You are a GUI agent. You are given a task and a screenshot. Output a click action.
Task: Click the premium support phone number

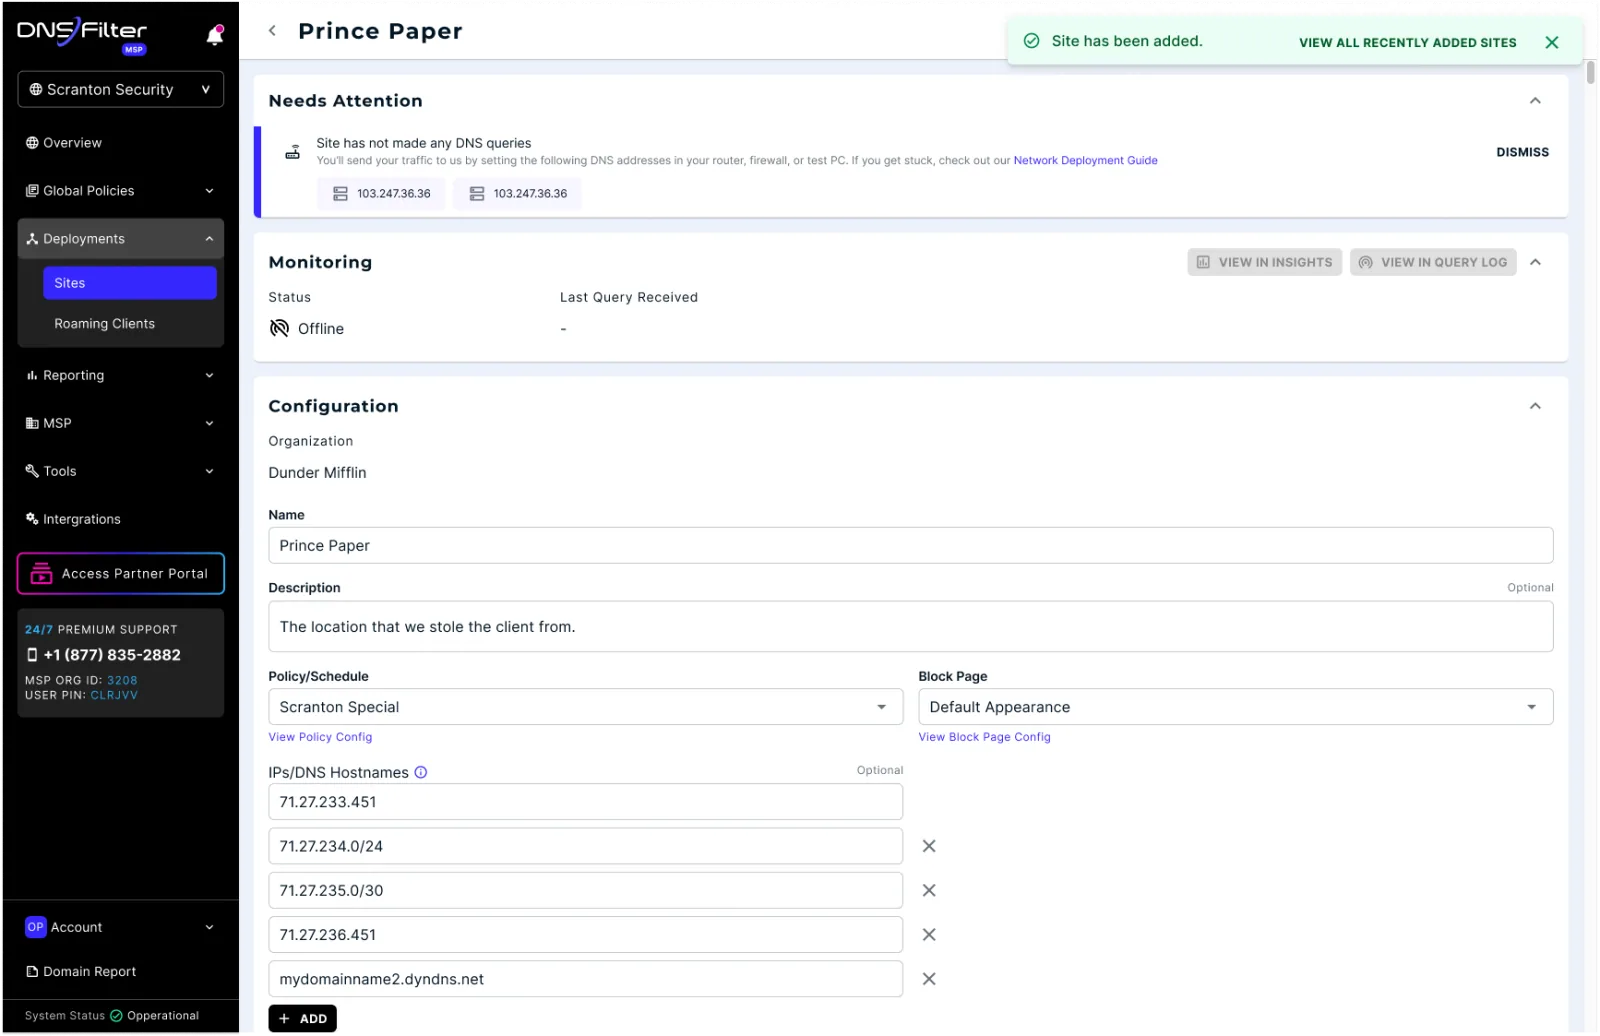[x=112, y=655]
